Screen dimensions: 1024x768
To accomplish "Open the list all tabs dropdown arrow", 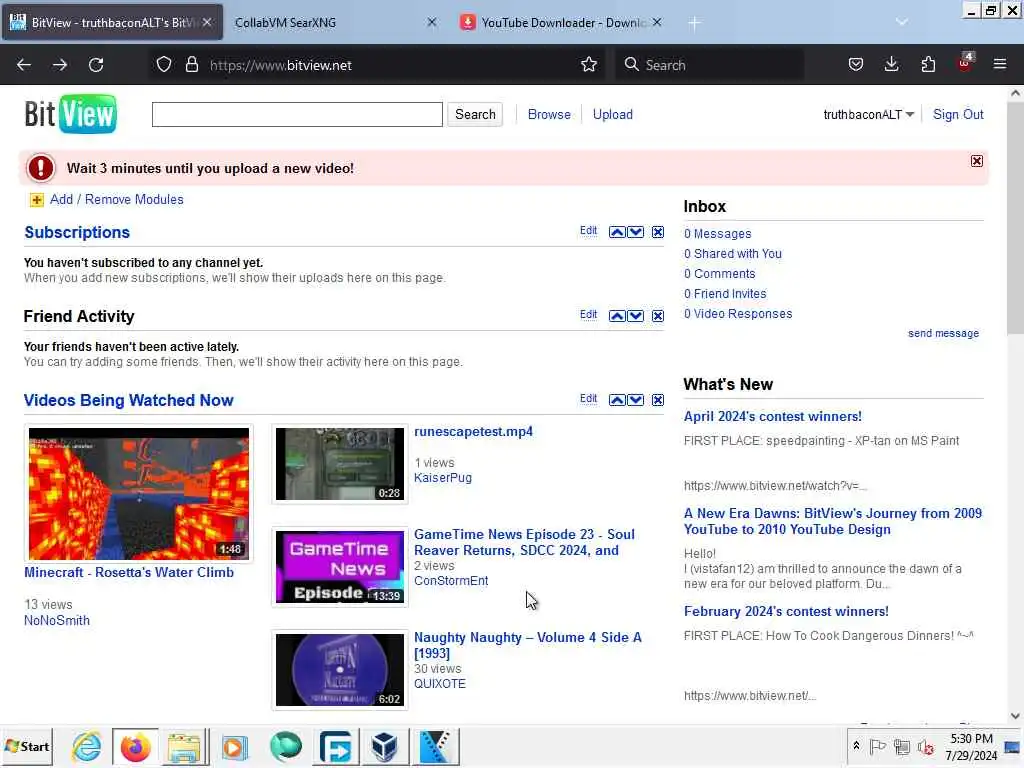I will tap(902, 22).
